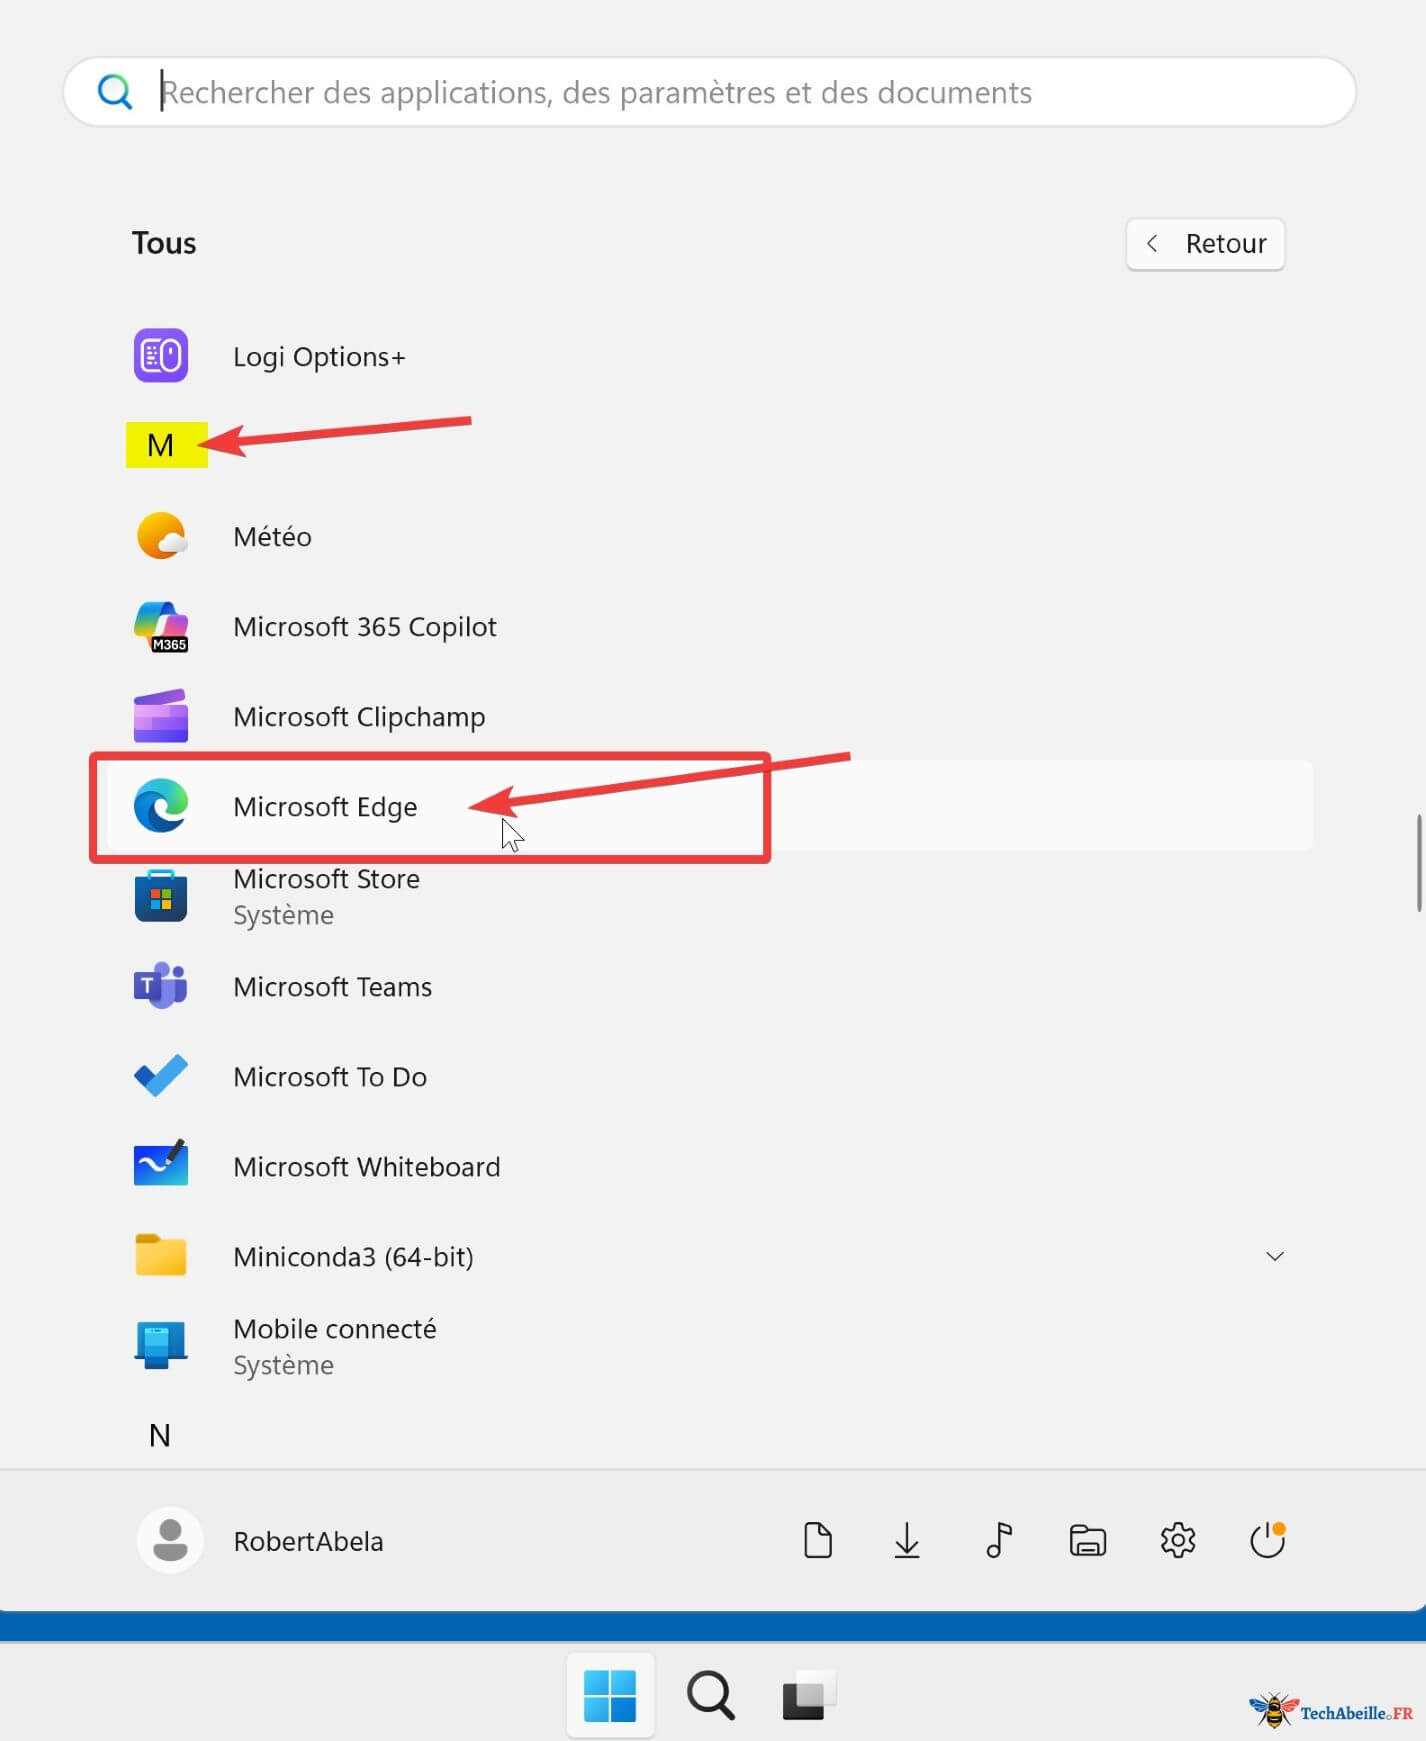Focus the Rechercher des applications search field
Screen dimensions: 1426x1741
tap(710, 92)
